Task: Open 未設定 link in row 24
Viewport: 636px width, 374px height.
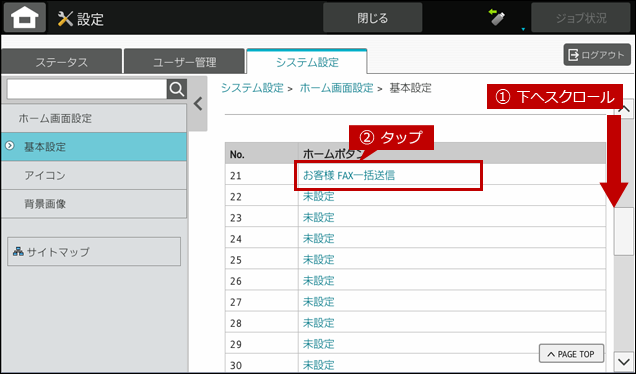Action: tap(318, 239)
